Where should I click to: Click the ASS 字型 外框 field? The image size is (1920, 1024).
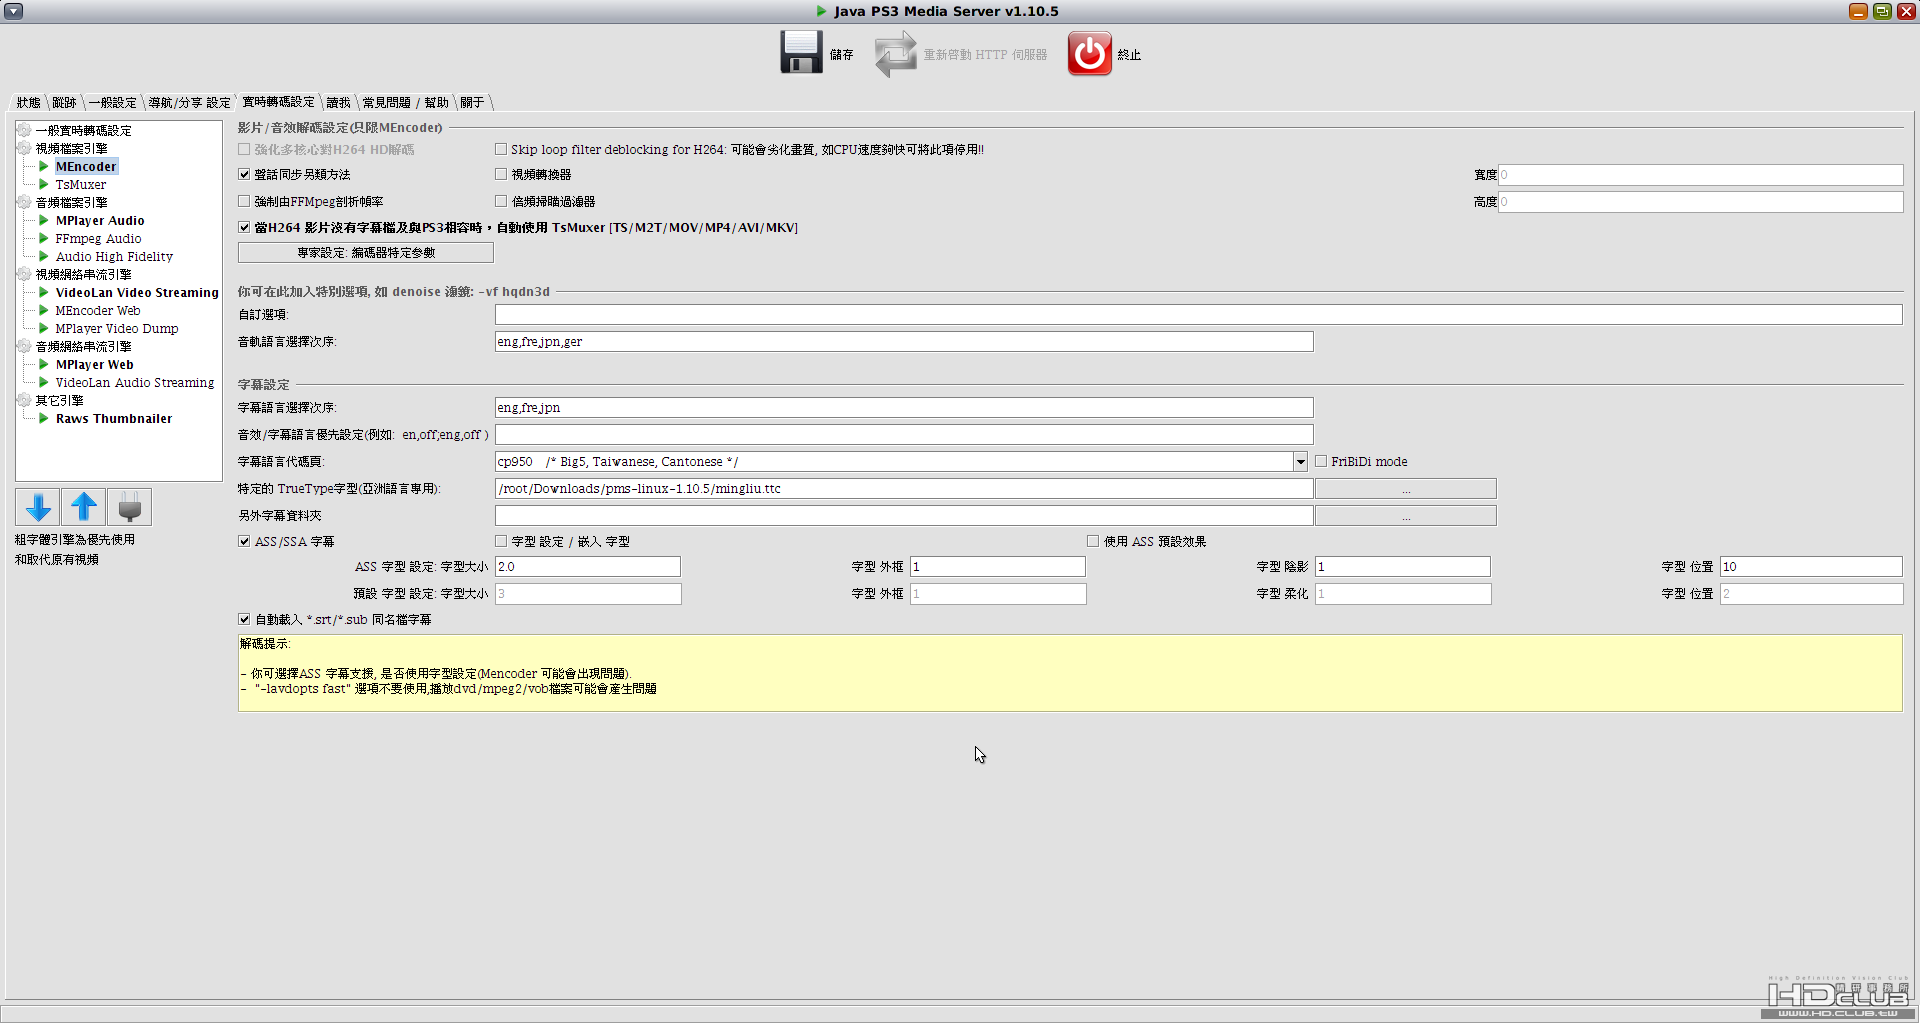pyautogui.click(x=998, y=567)
